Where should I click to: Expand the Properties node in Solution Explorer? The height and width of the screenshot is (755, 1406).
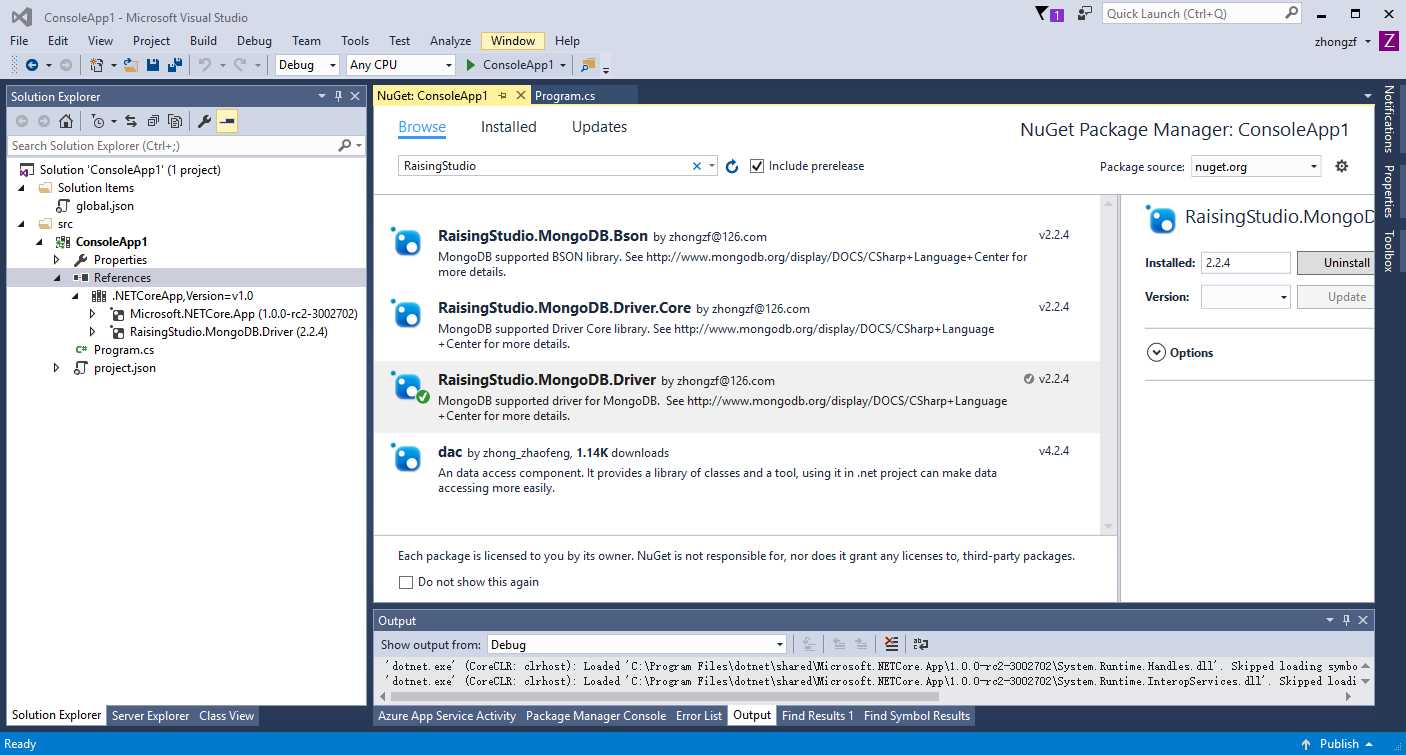click(57, 260)
